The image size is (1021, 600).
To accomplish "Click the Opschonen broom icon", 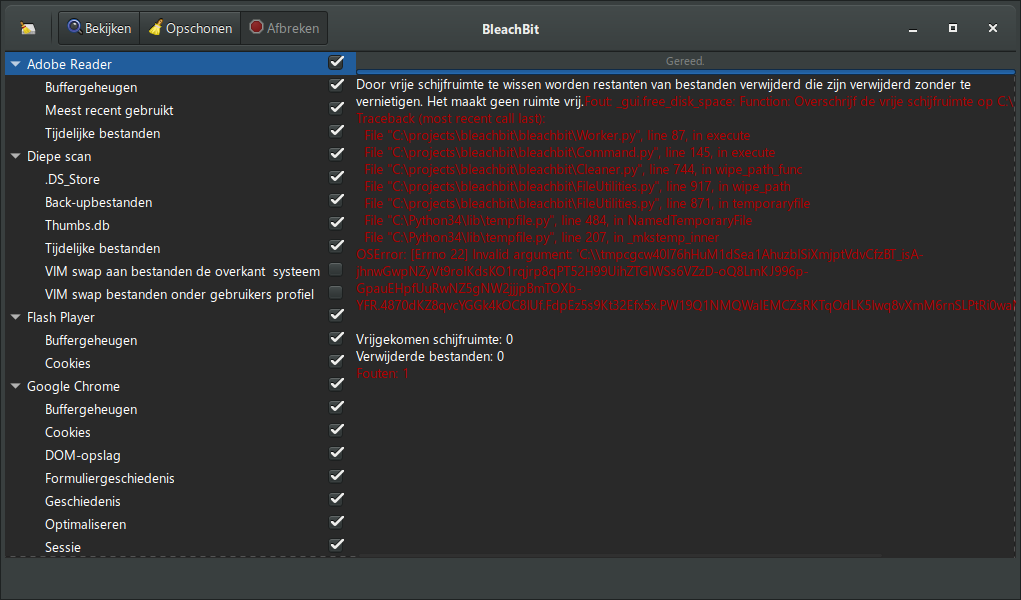I will coord(156,27).
